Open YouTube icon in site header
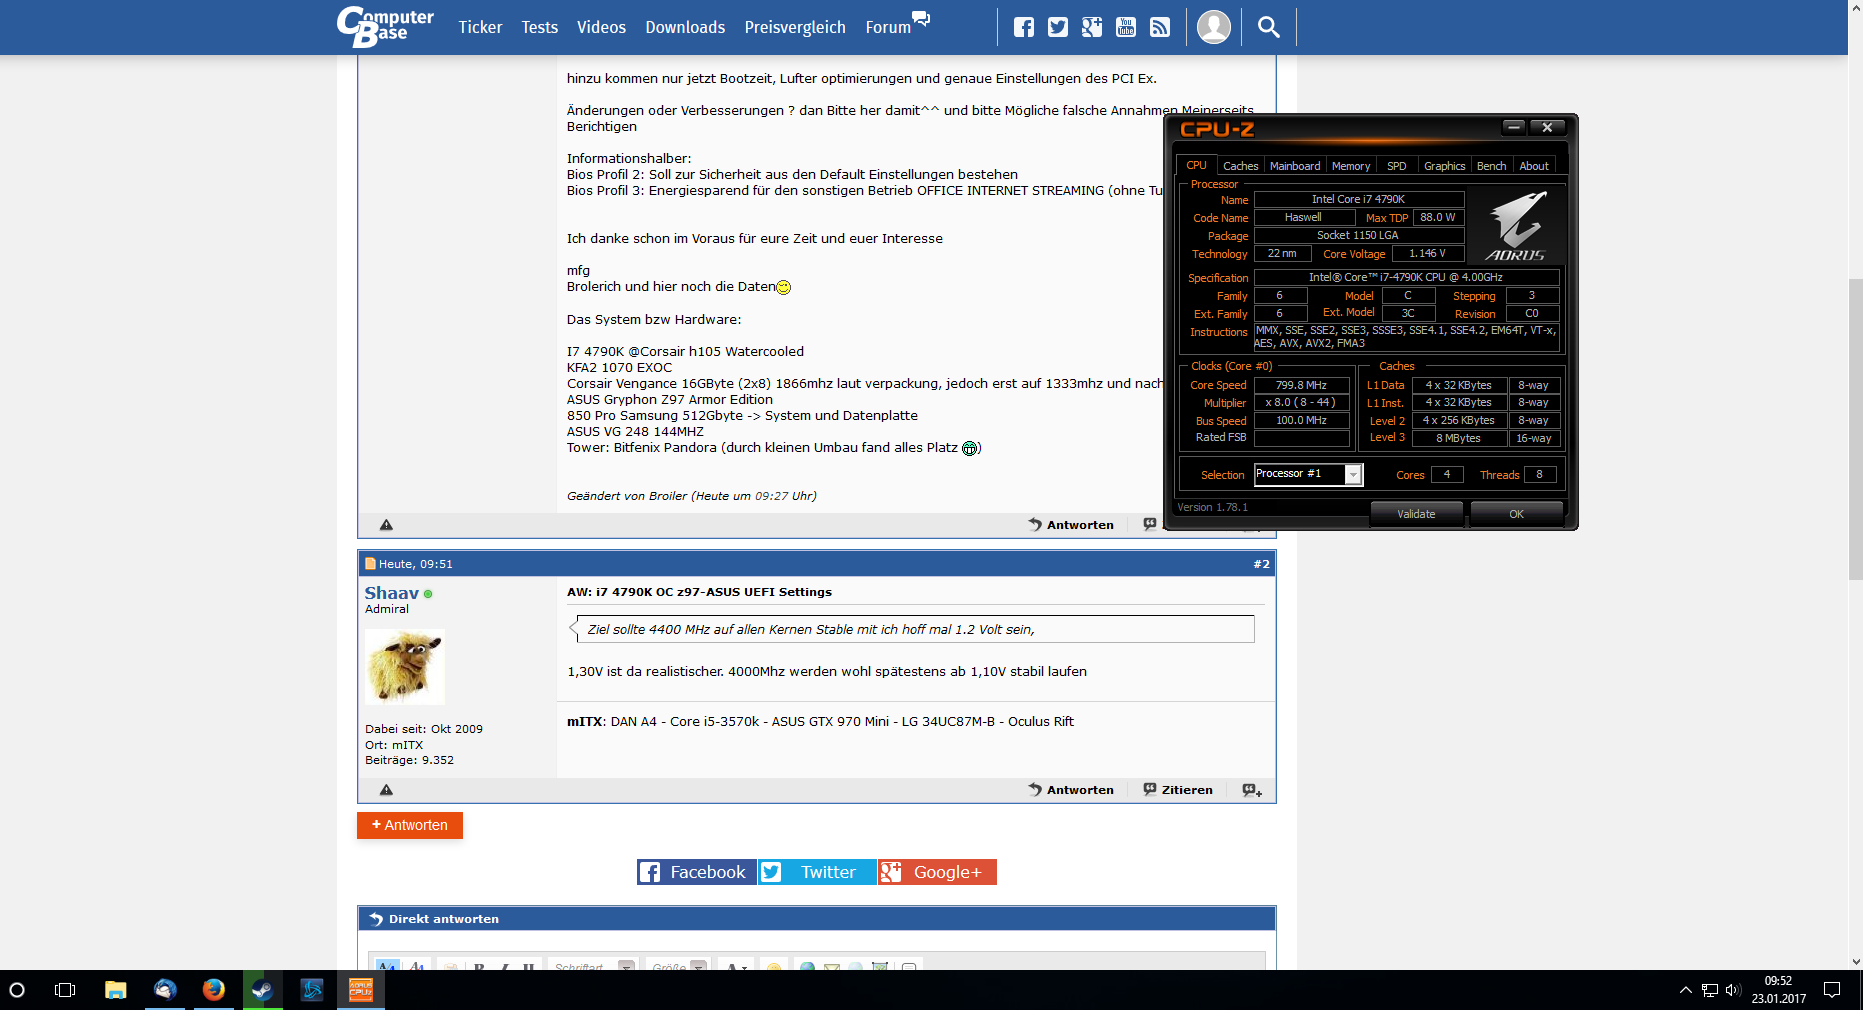The image size is (1863, 1010). (1126, 27)
